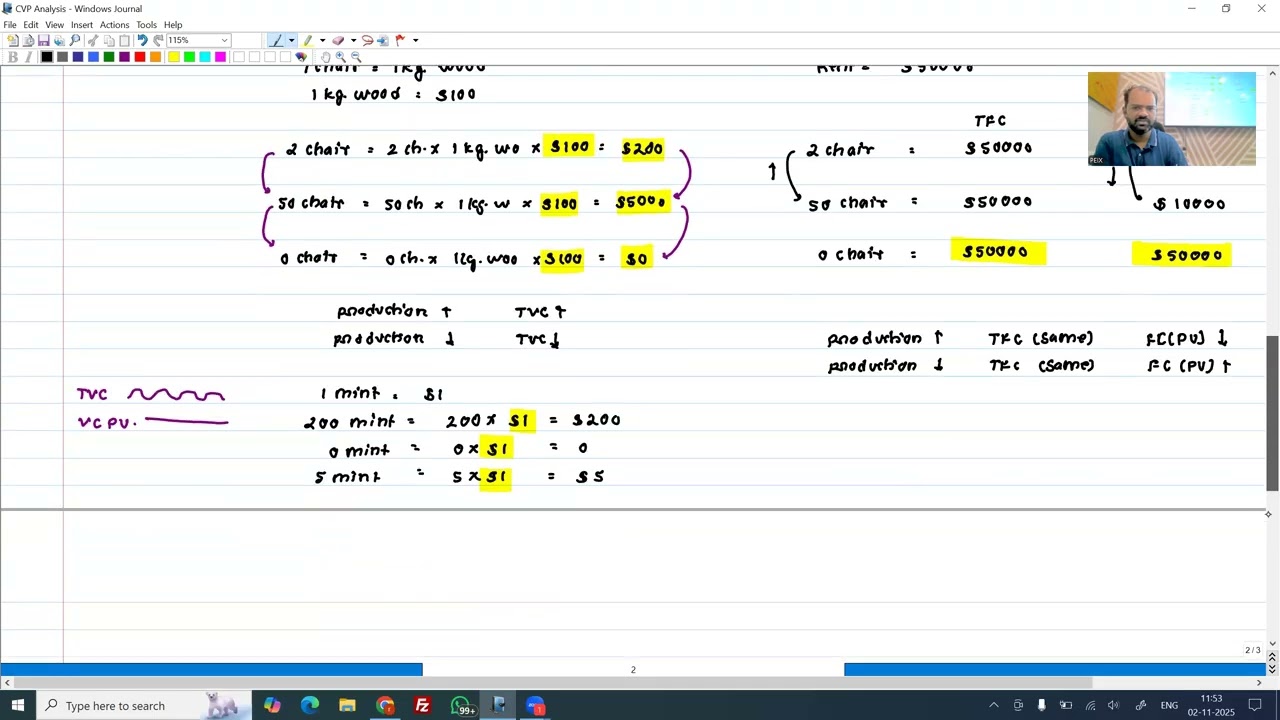This screenshot has height=720, width=1280.
Task: Toggle bold formatting
Action: pos(12,57)
